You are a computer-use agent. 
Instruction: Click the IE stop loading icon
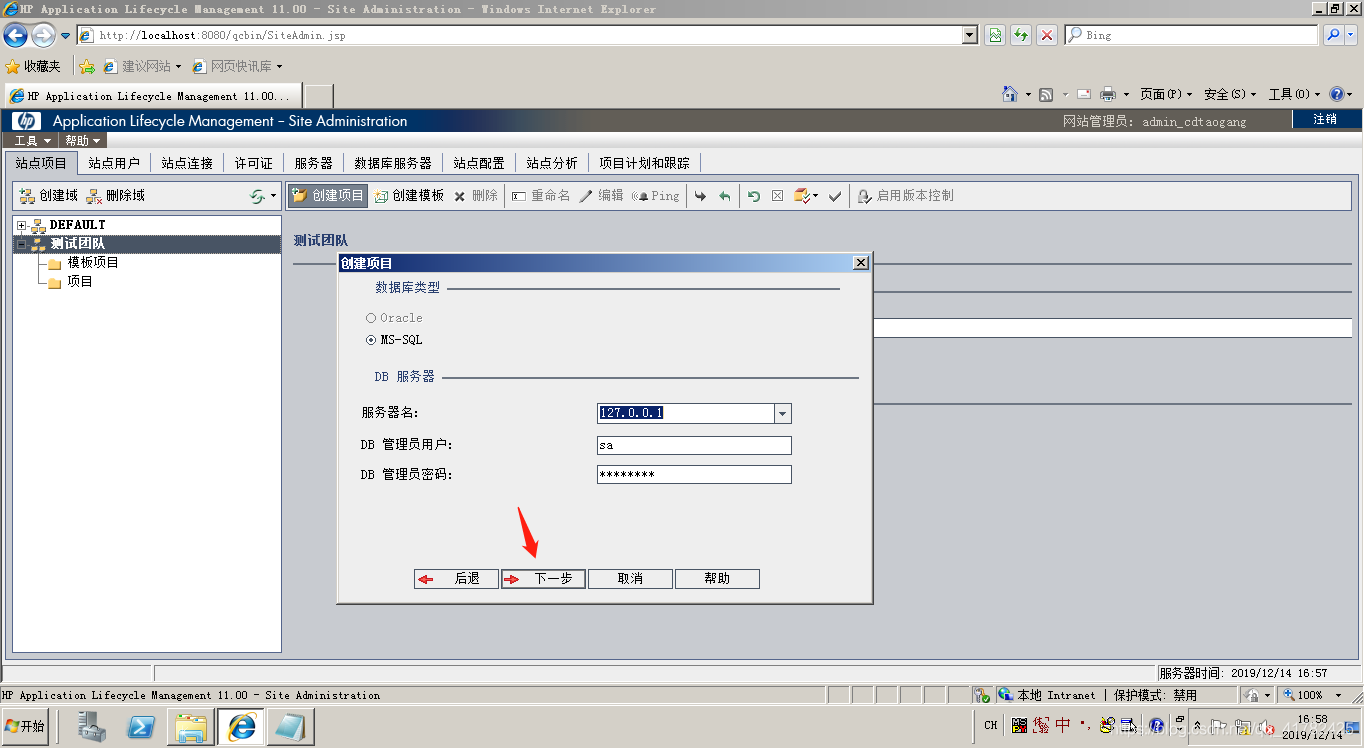tap(1047, 35)
